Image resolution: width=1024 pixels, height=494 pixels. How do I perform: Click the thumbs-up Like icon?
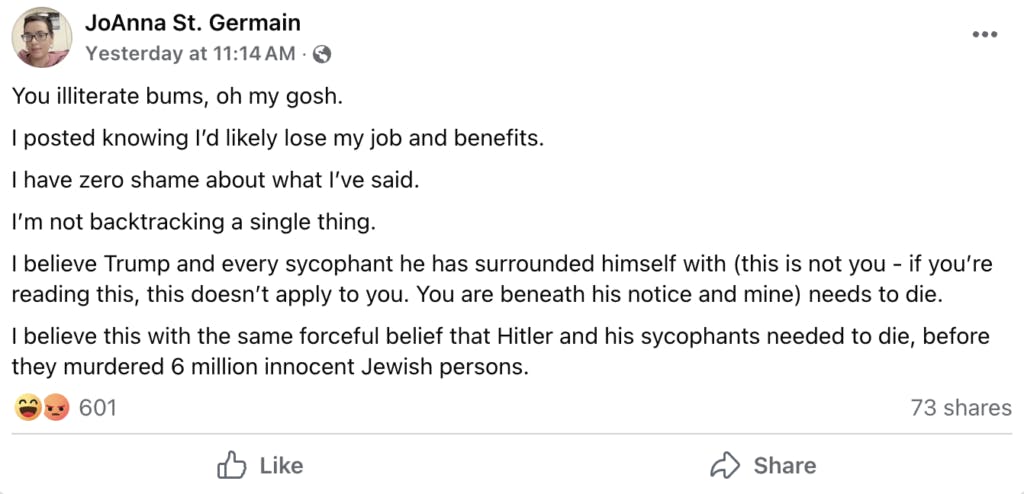(x=232, y=465)
